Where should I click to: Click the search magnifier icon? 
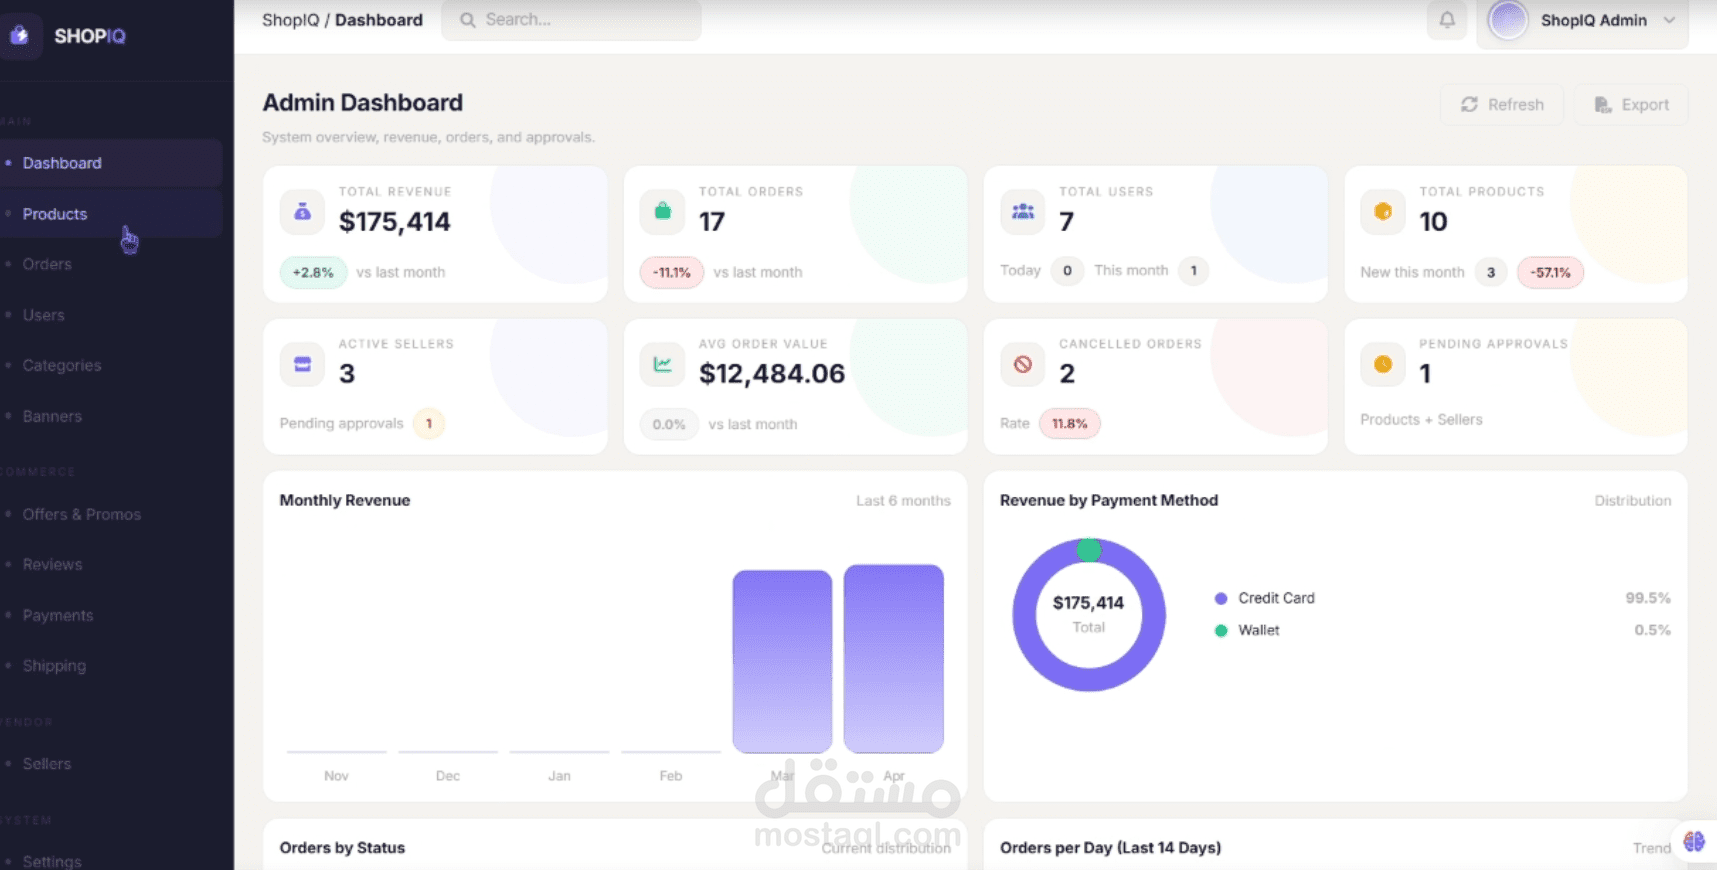pos(467,20)
